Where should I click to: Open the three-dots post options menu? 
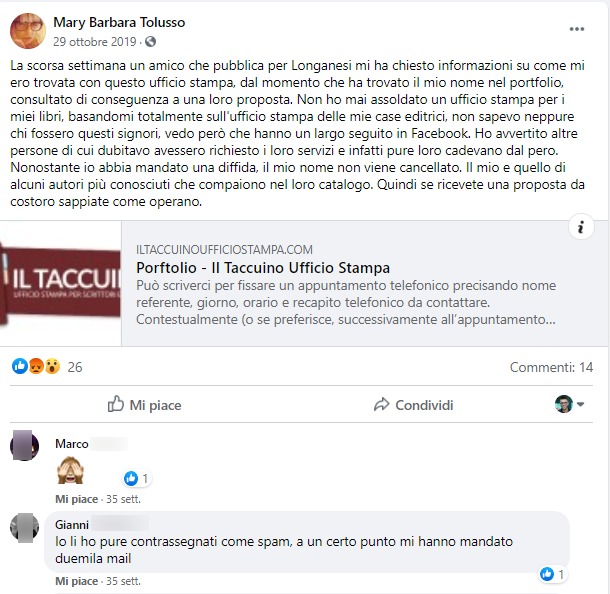[577, 29]
